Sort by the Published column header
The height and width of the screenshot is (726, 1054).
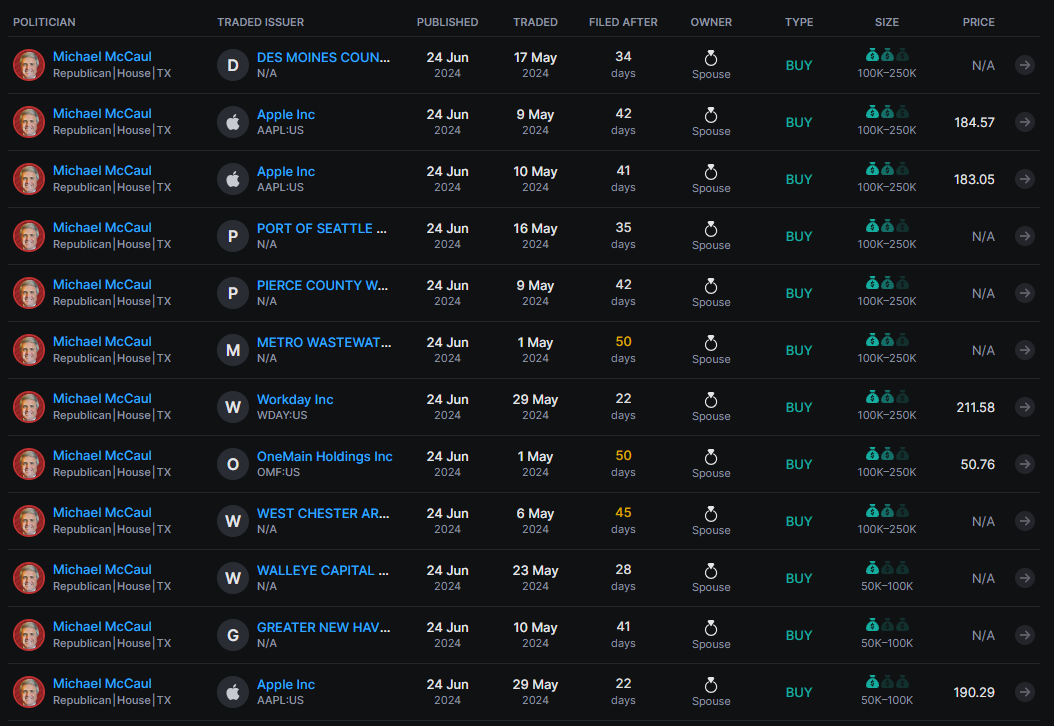point(448,22)
